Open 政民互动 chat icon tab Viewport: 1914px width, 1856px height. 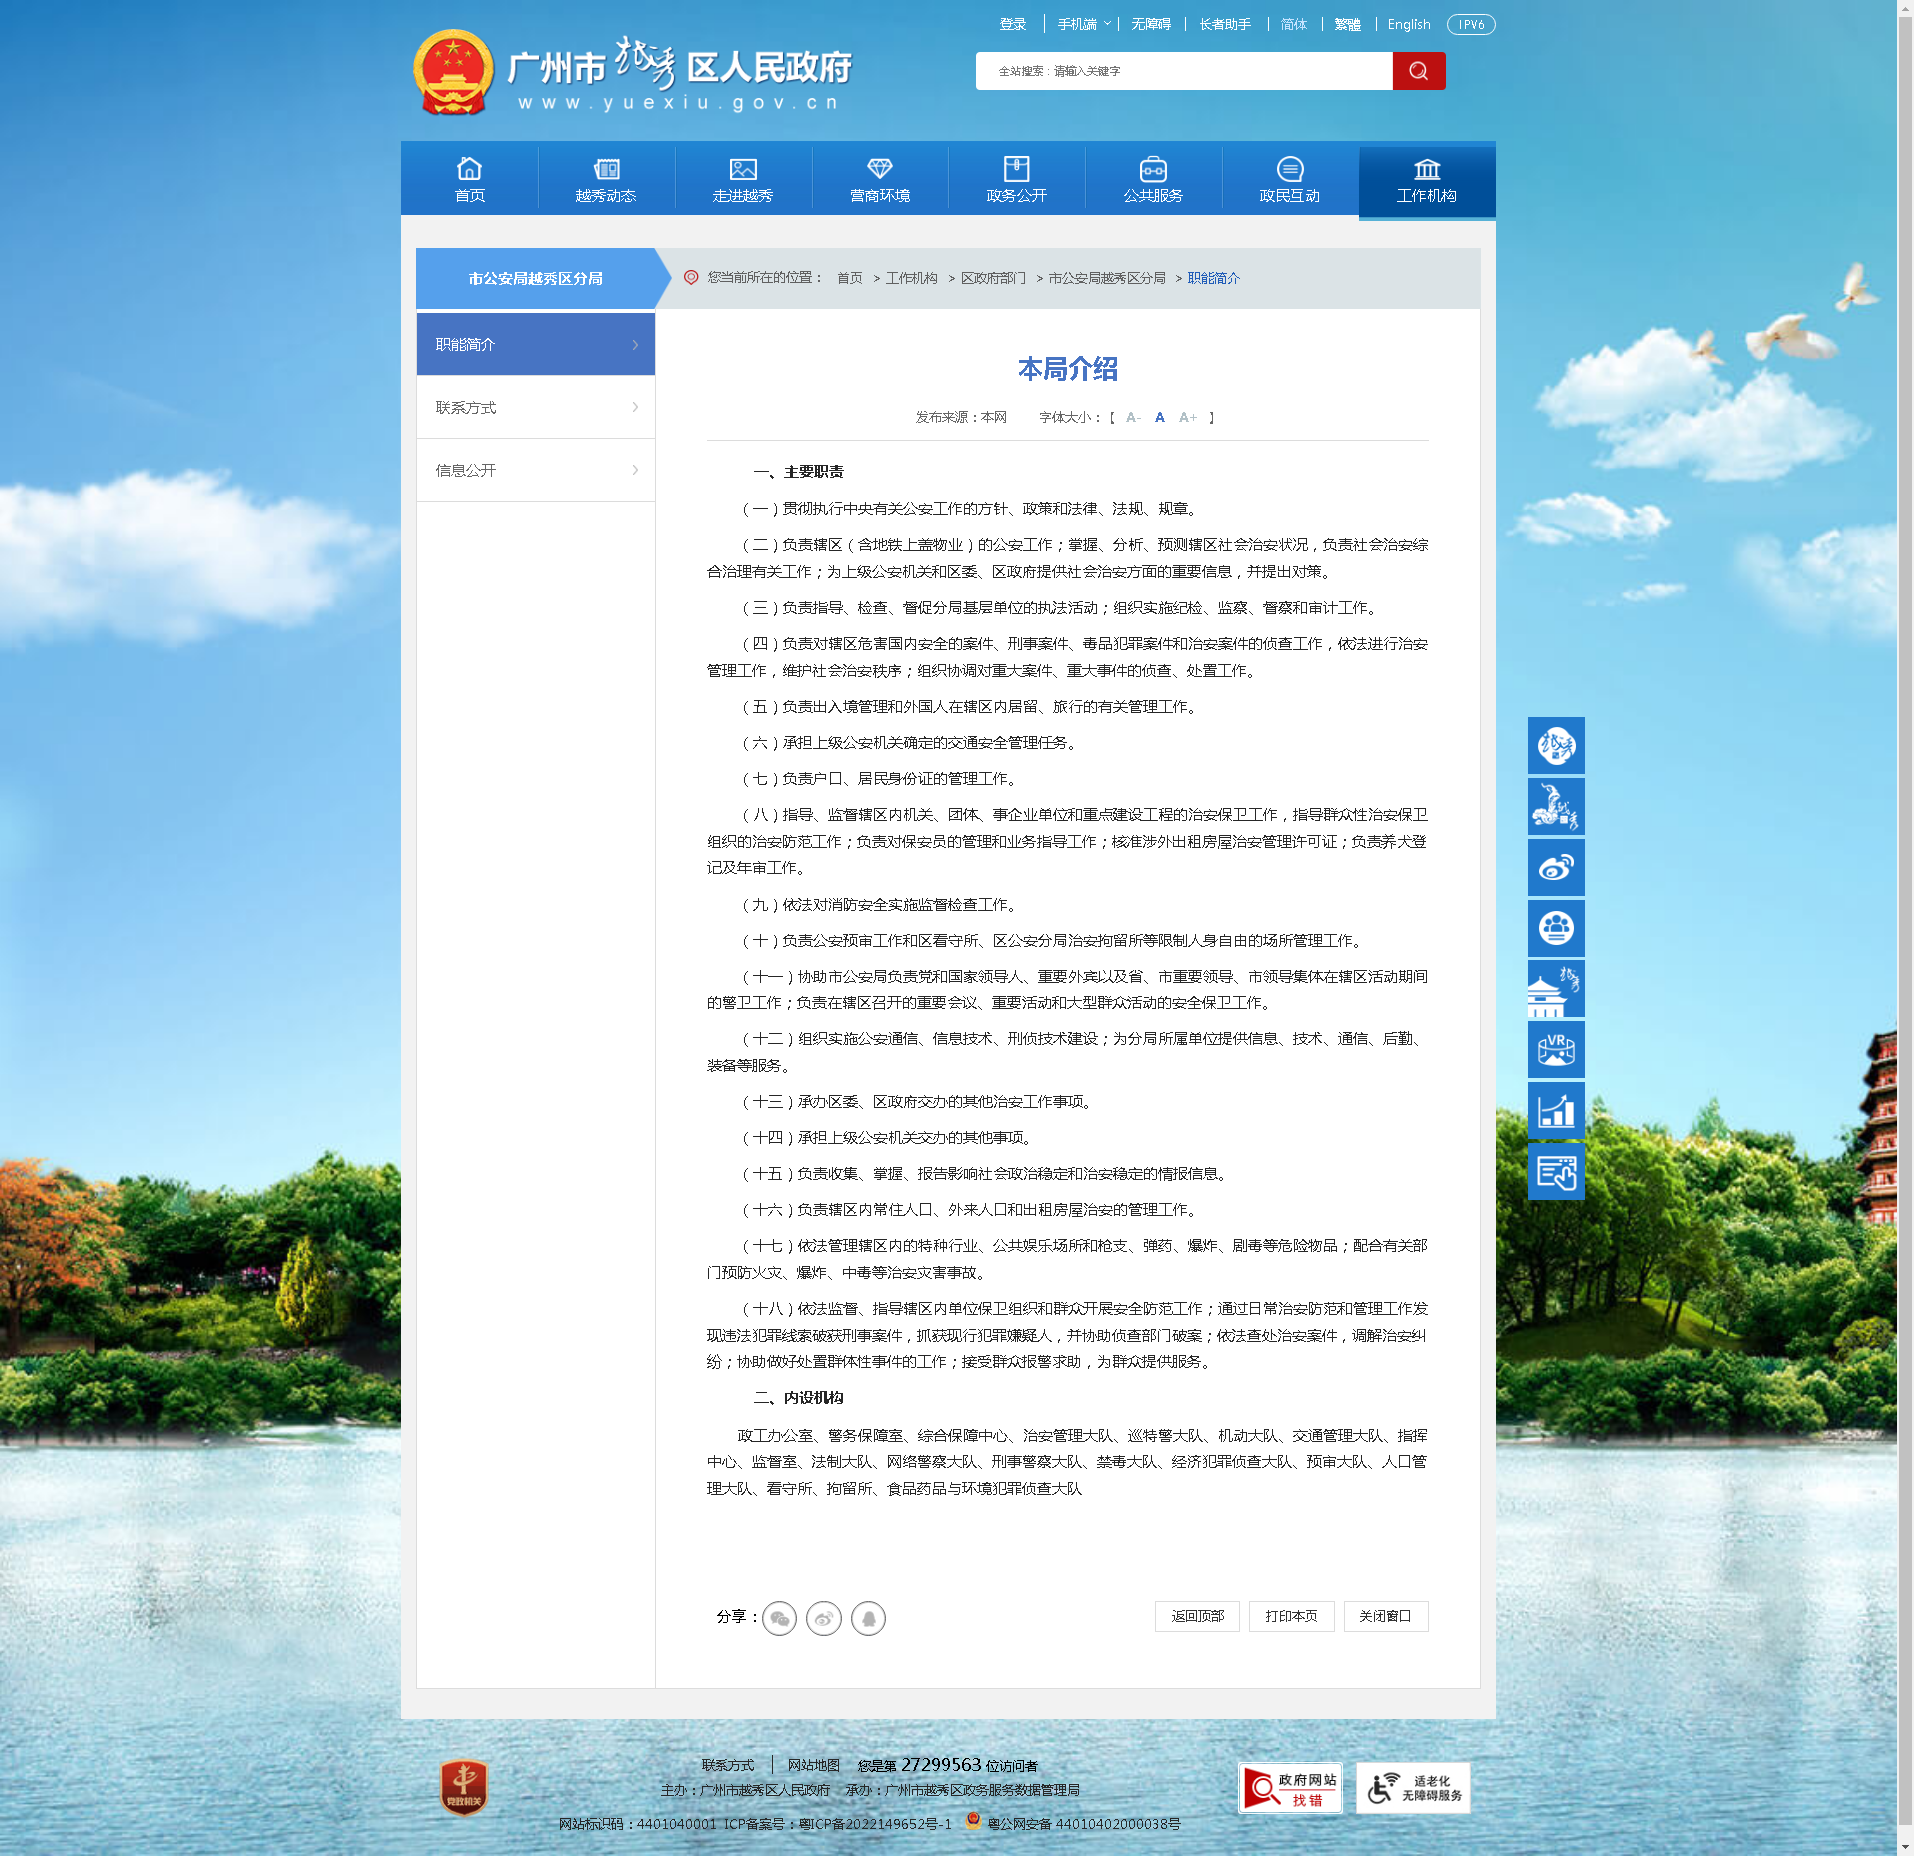(1290, 180)
